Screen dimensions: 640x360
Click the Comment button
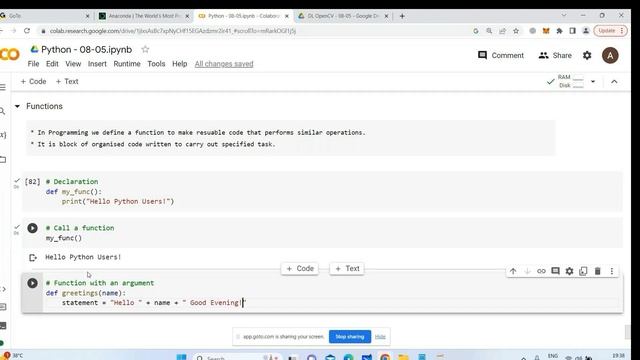tap(501, 56)
